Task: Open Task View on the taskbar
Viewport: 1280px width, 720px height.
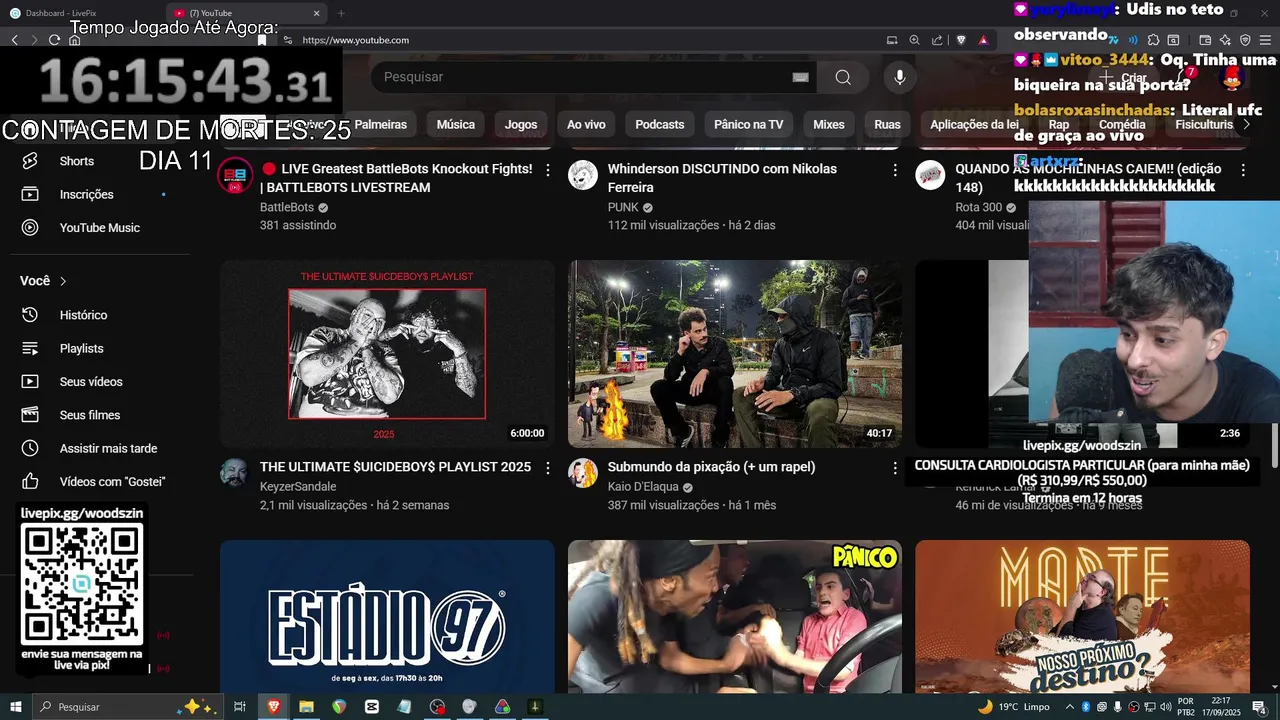Action: (240, 706)
